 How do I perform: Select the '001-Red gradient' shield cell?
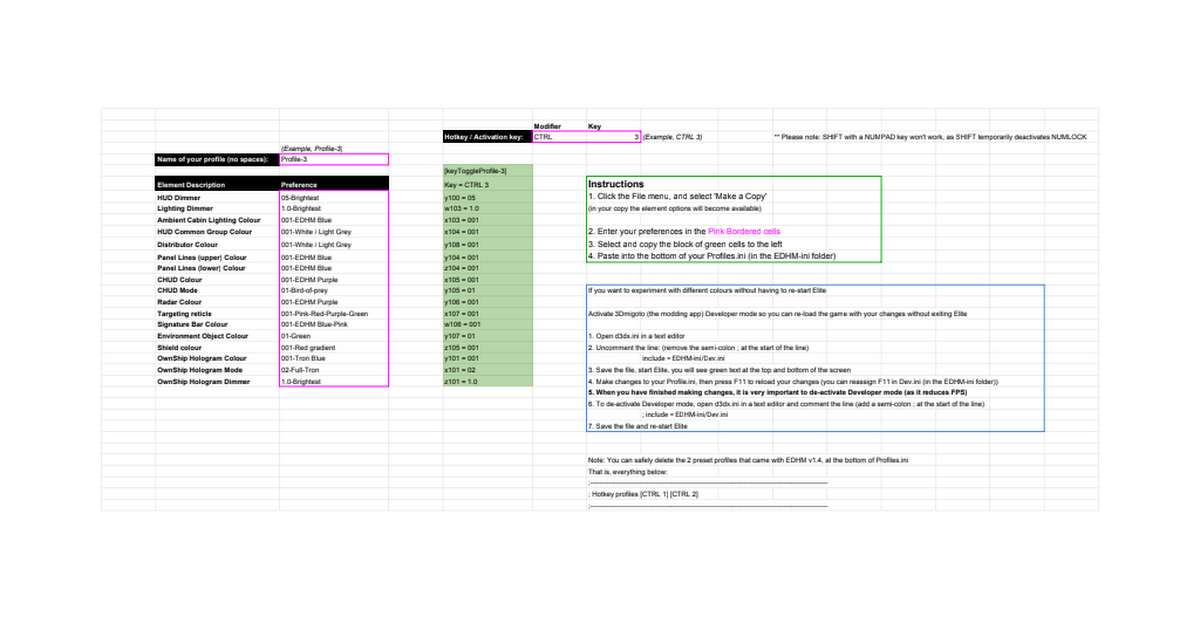pyautogui.click(x=334, y=348)
